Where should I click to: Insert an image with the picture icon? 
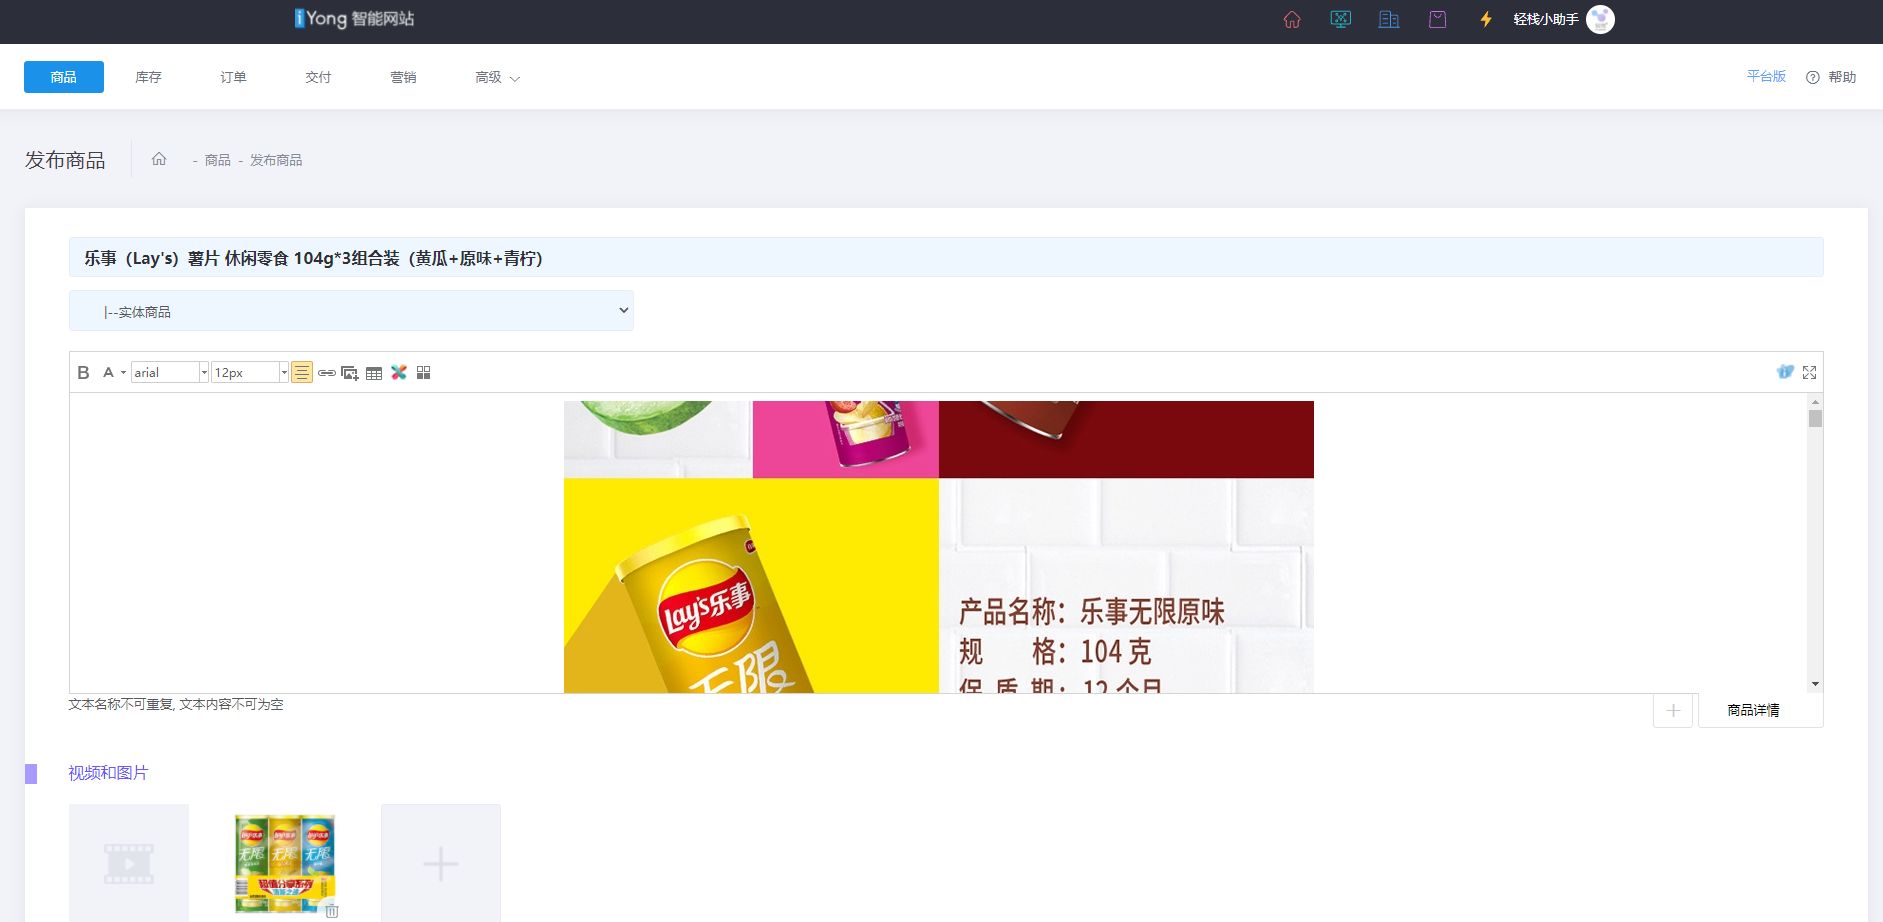tap(350, 373)
